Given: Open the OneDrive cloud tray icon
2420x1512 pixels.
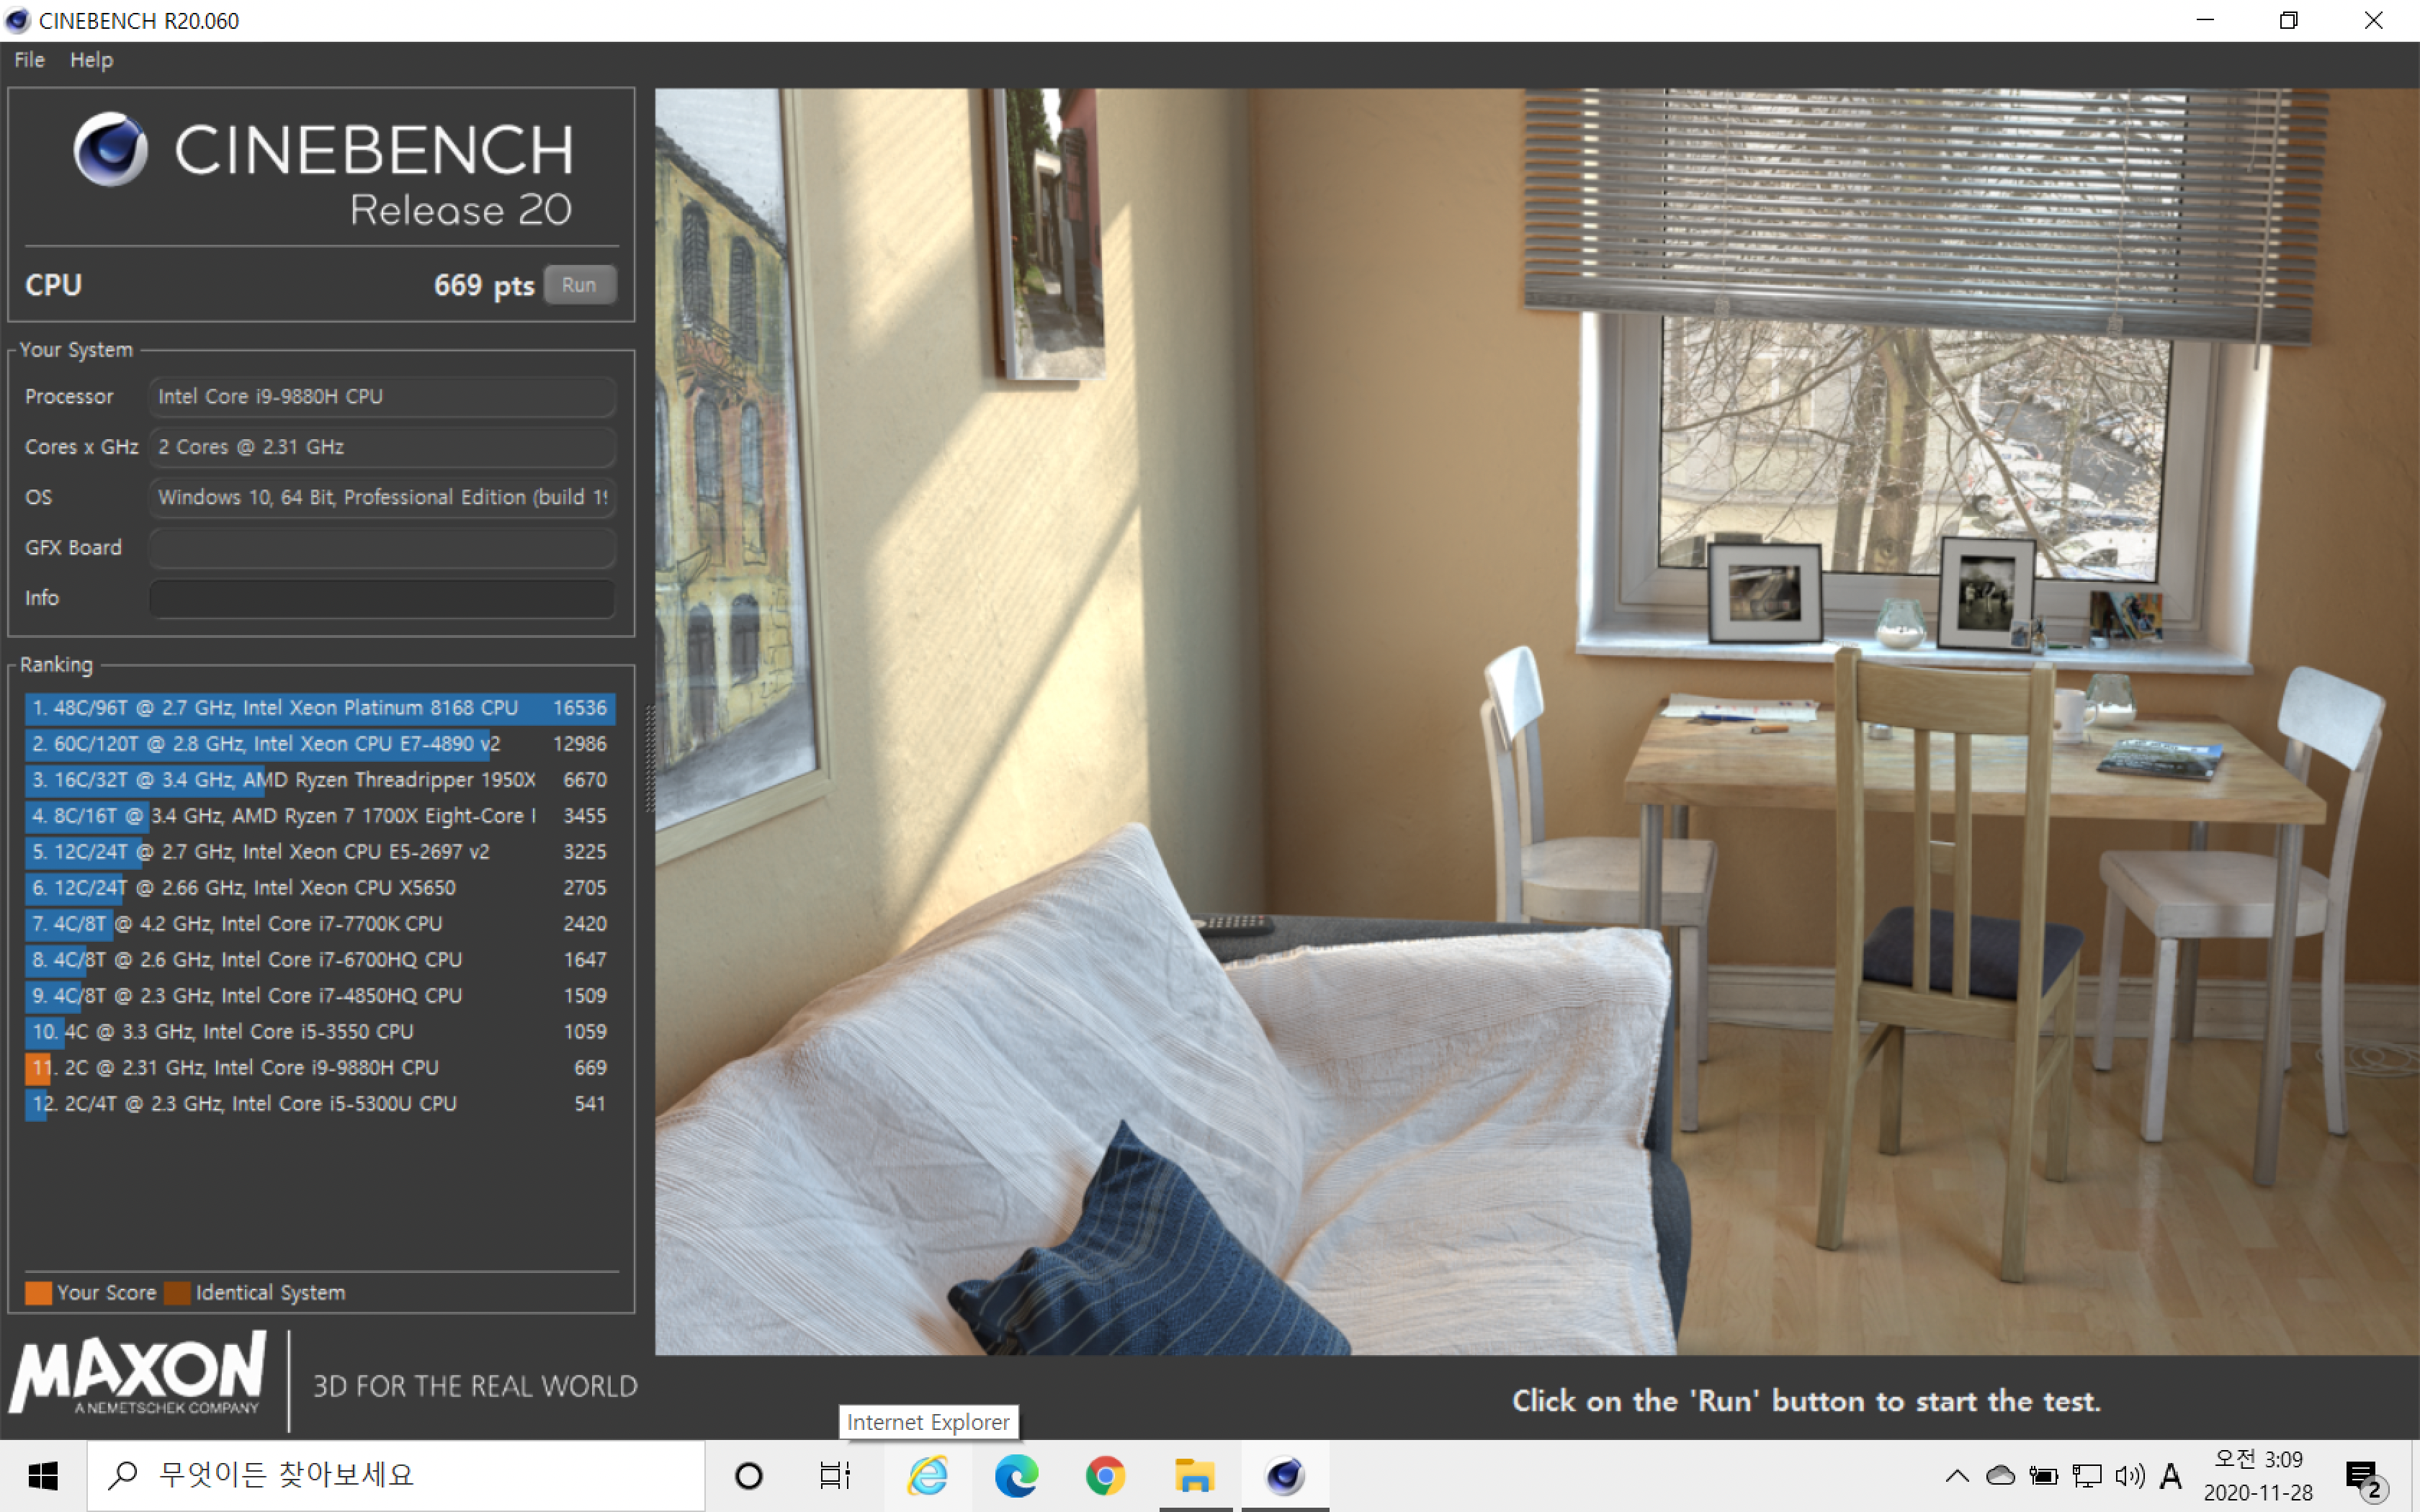Looking at the screenshot, I should coord(2000,1476).
